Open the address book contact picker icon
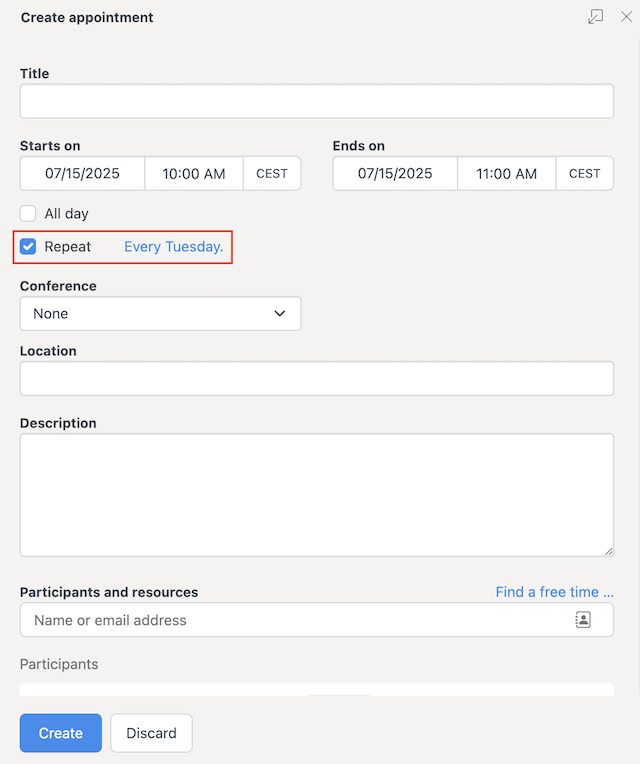This screenshot has width=640, height=764. click(583, 620)
